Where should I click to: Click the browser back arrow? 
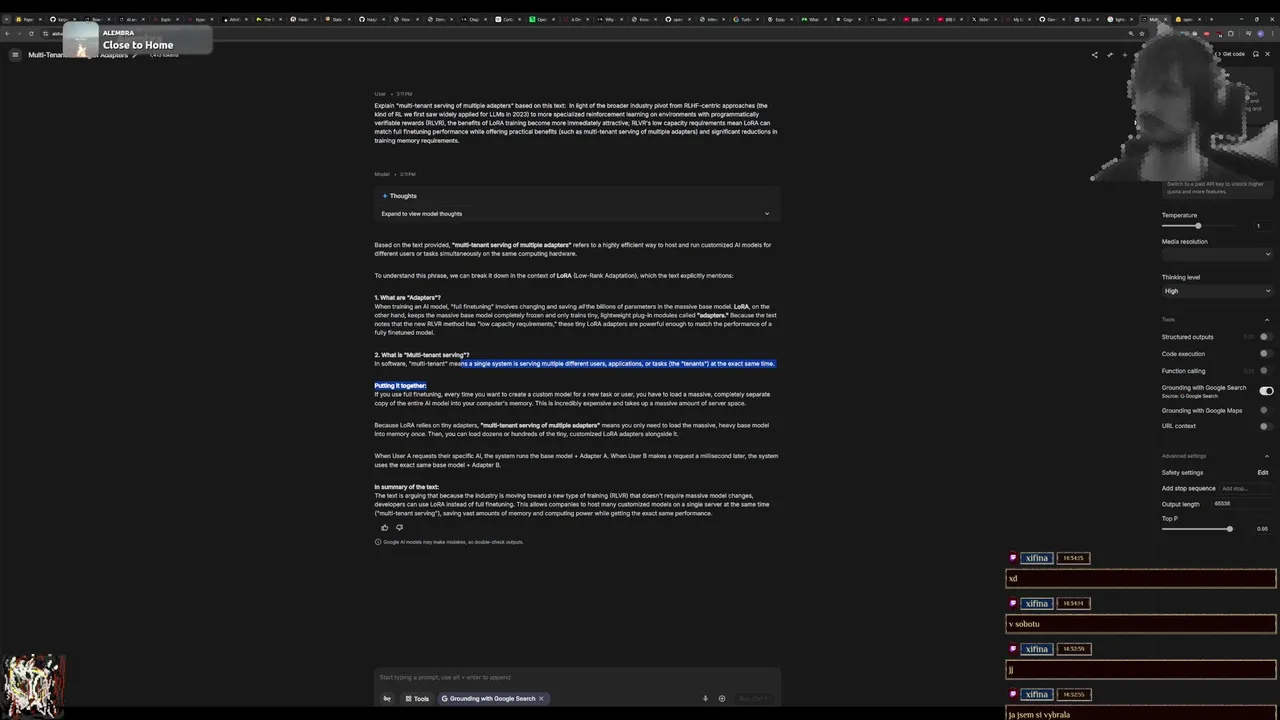[7, 33]
